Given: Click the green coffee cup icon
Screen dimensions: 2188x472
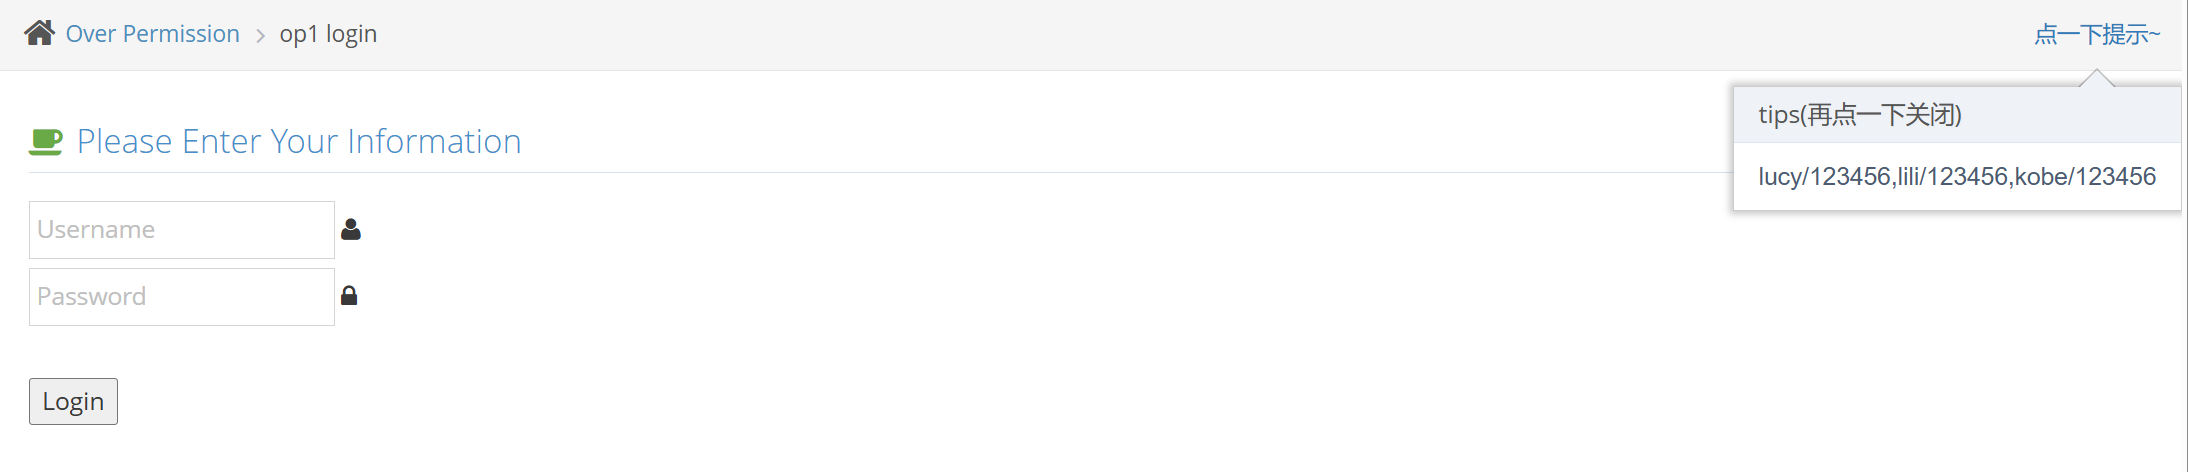Looking at the screenshot, I should point(45,142).
